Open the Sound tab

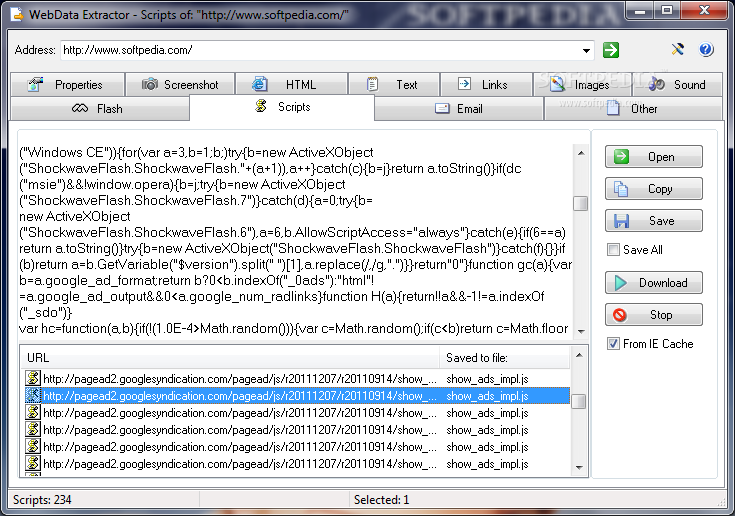point(678,84)
